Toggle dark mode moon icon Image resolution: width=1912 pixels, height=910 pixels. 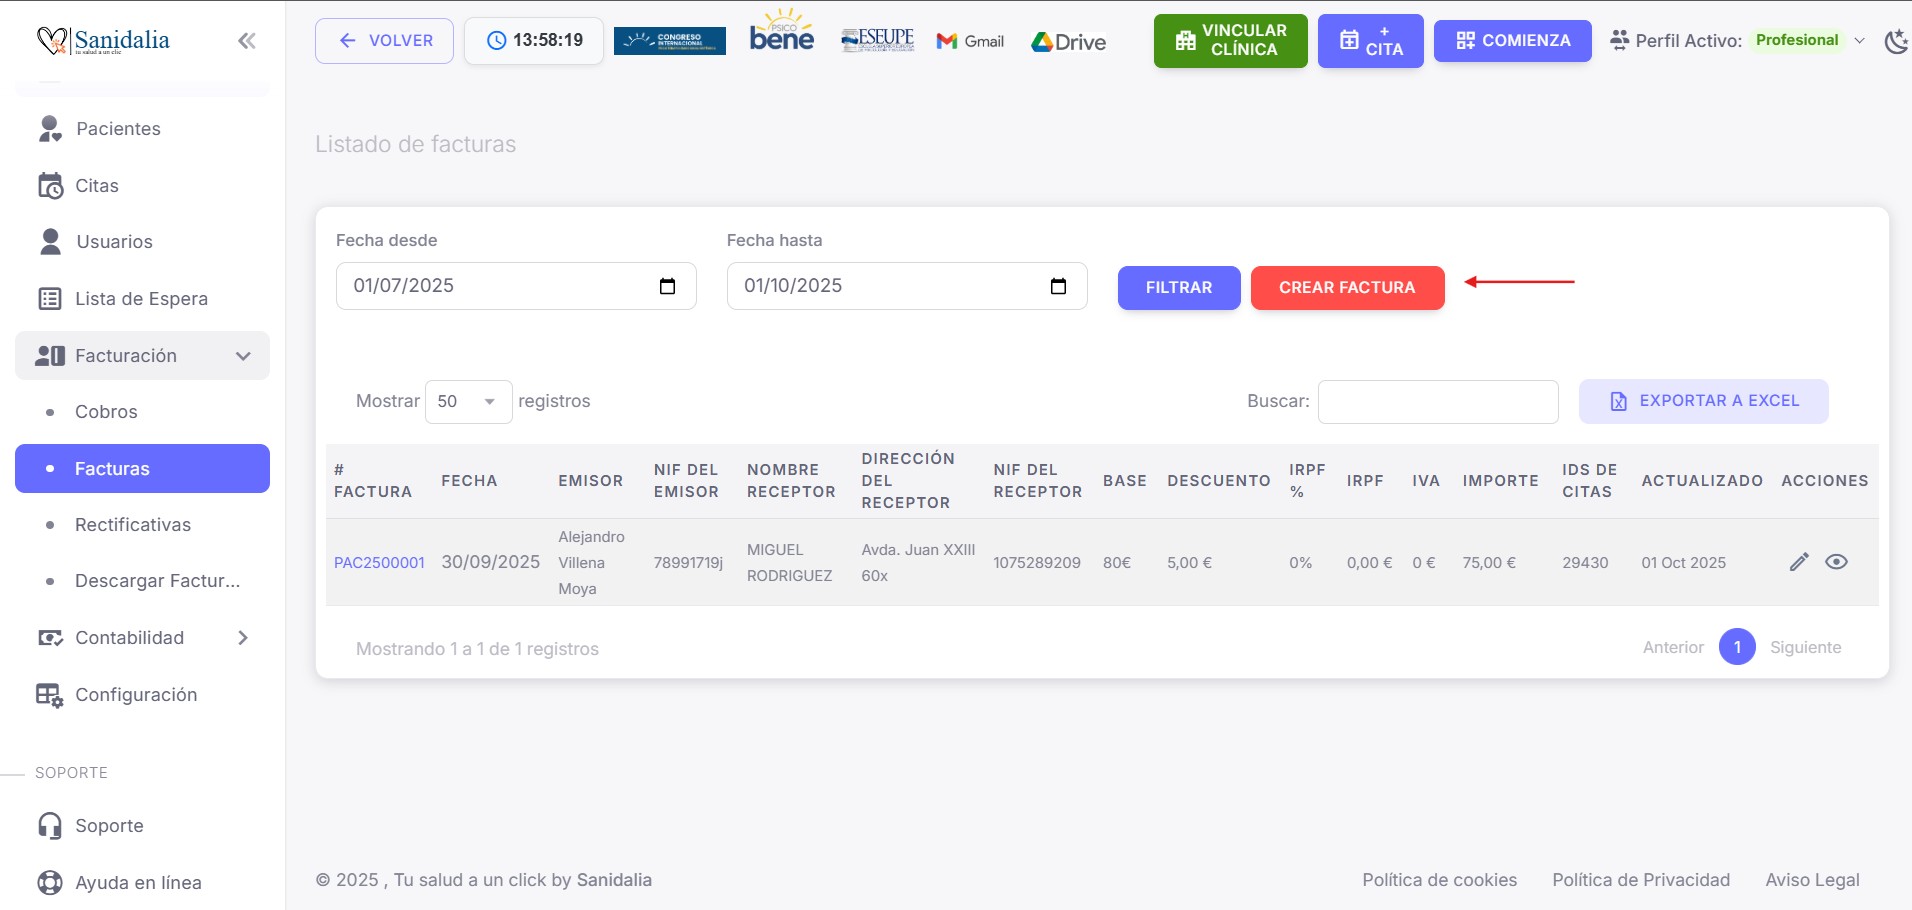pos(1895,41)
